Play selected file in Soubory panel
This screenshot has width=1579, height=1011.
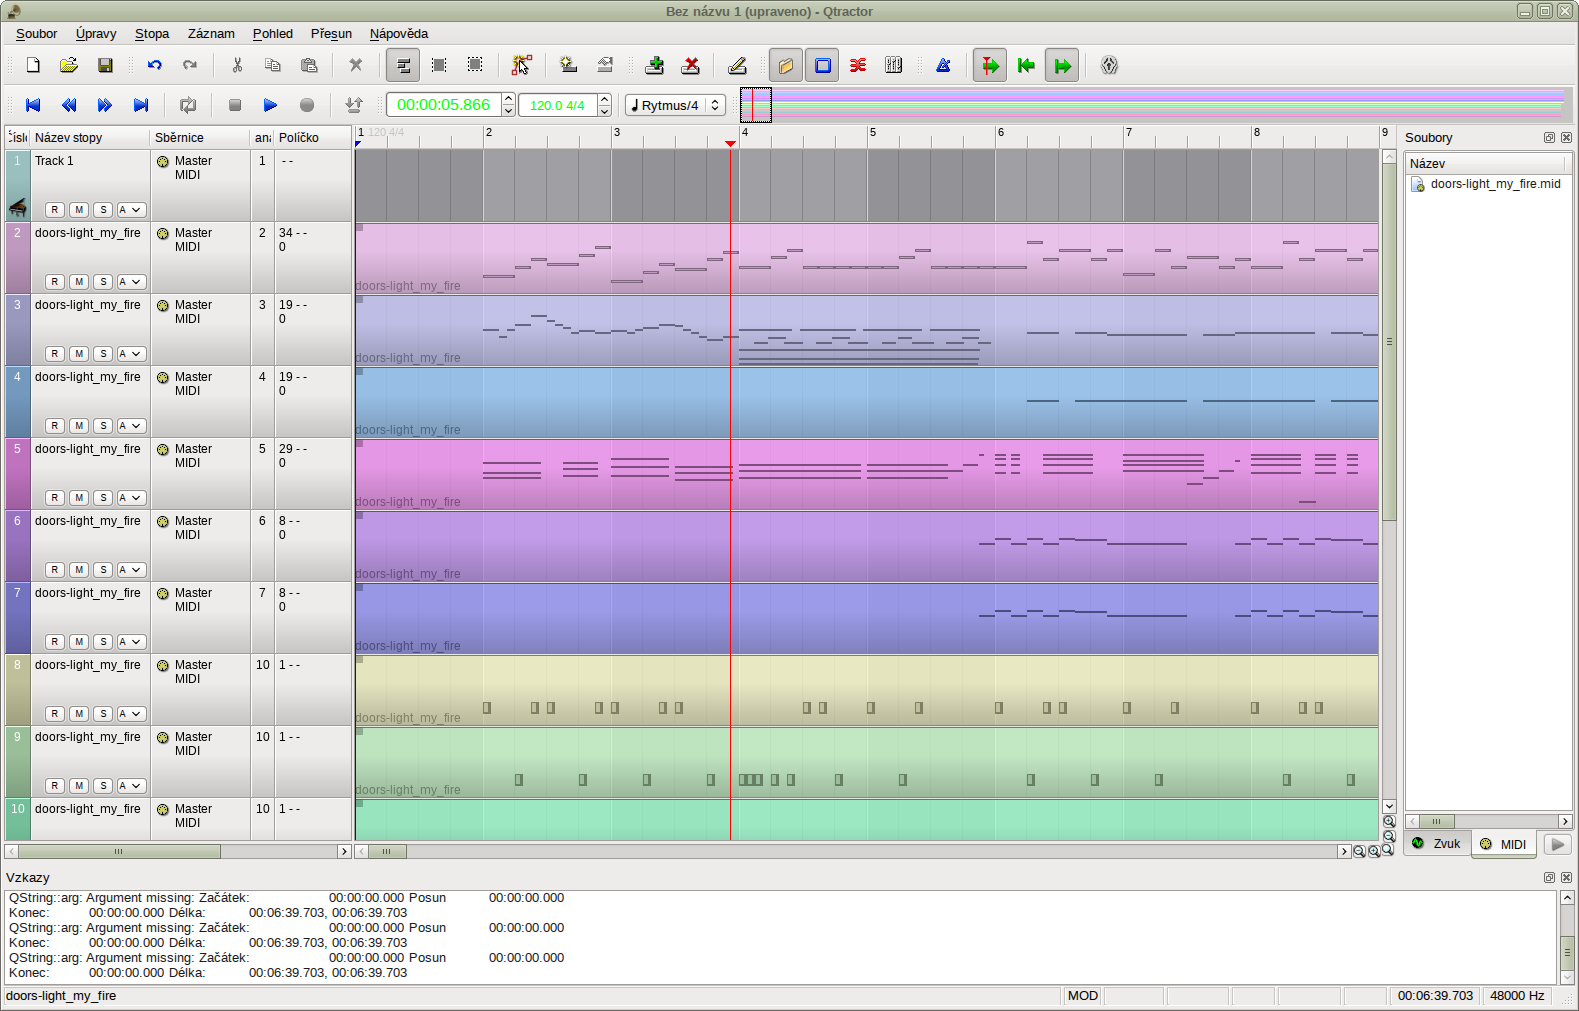(x=1557, y=844)
